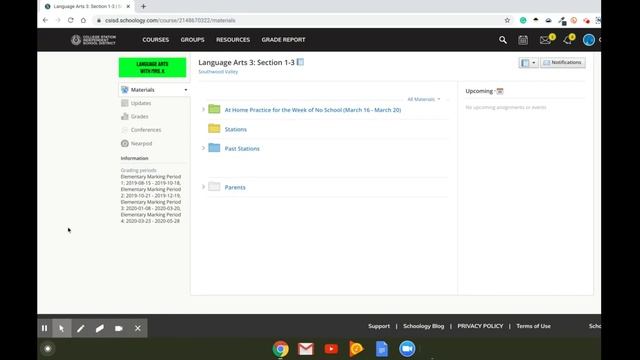
Task: Open a new browser tab
Action: point(143,6)
